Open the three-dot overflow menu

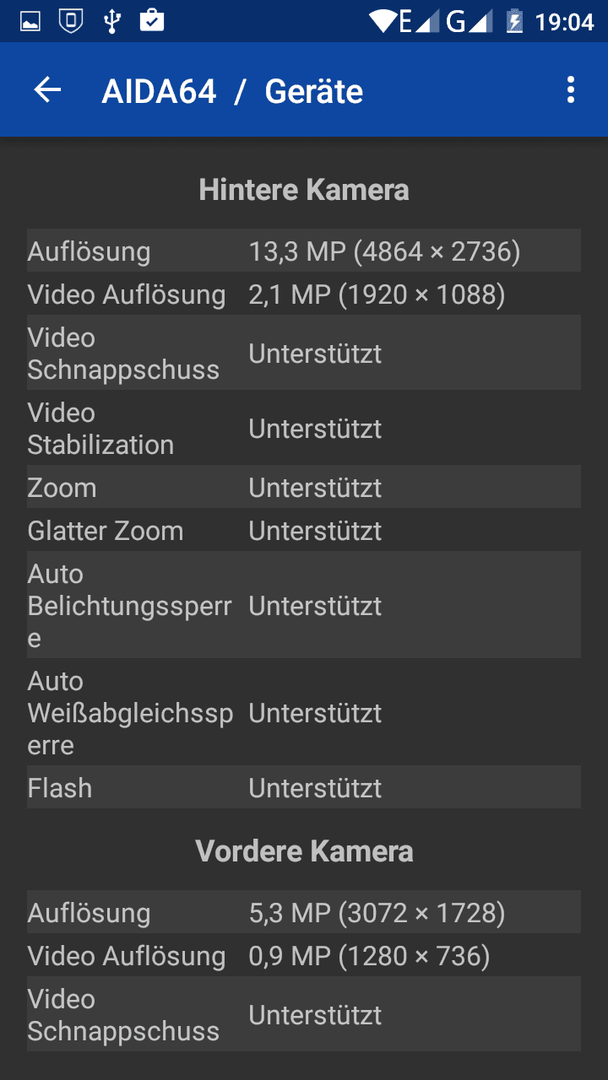[570, 90]
